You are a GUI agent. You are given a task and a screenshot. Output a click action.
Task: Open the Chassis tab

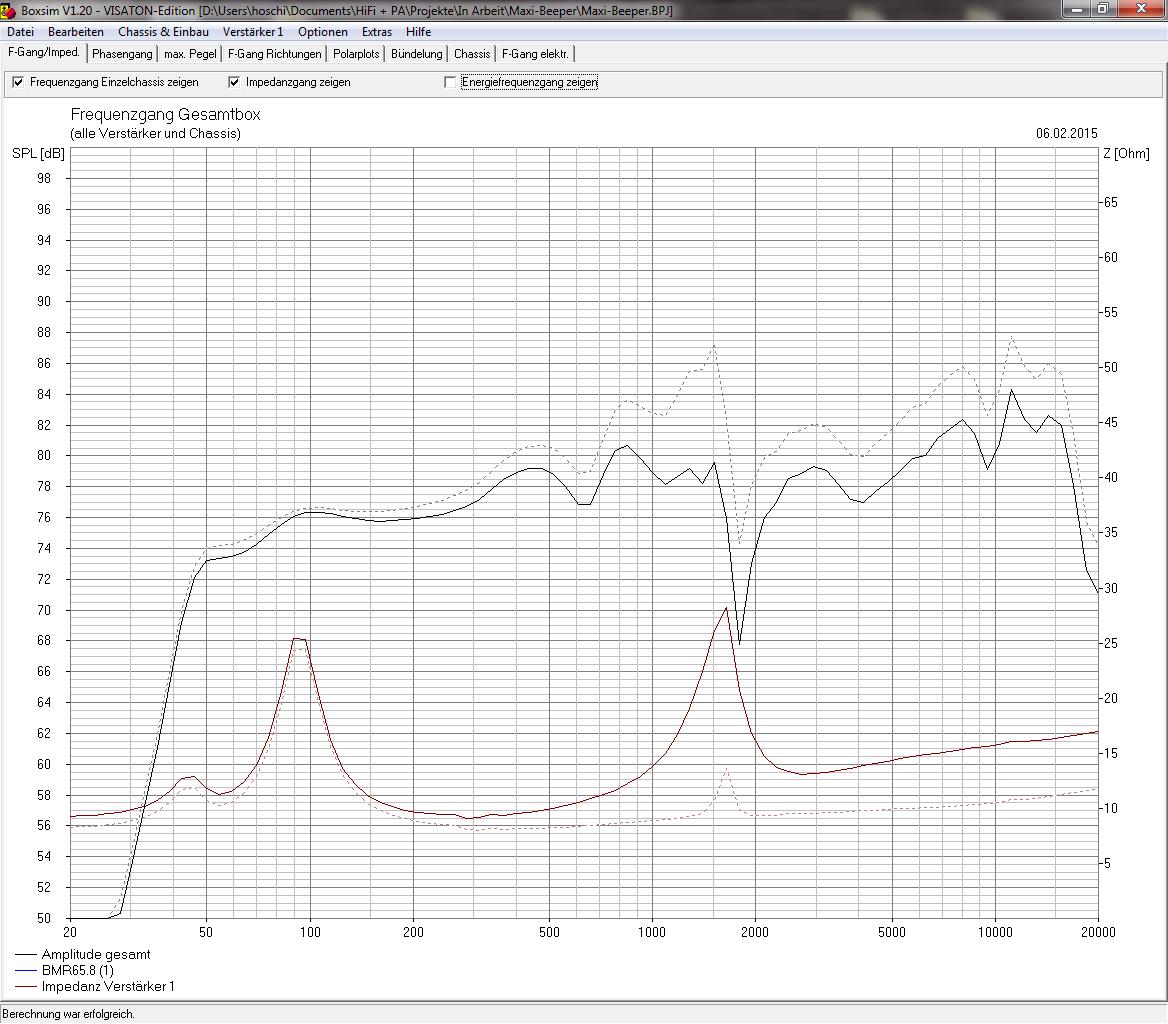click(x=472, y=54)
